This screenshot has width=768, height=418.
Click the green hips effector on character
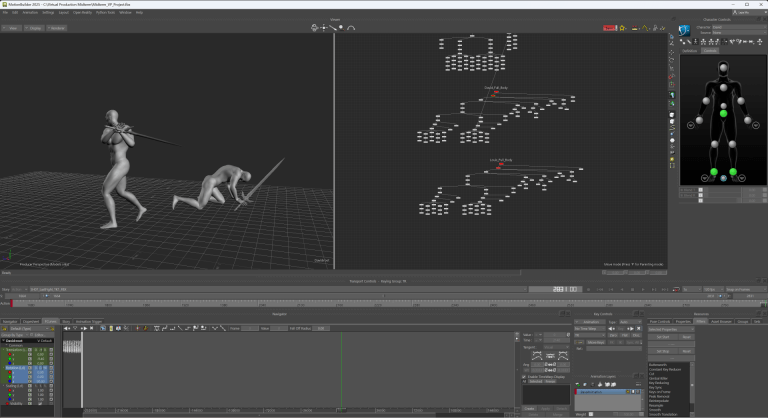723,113
